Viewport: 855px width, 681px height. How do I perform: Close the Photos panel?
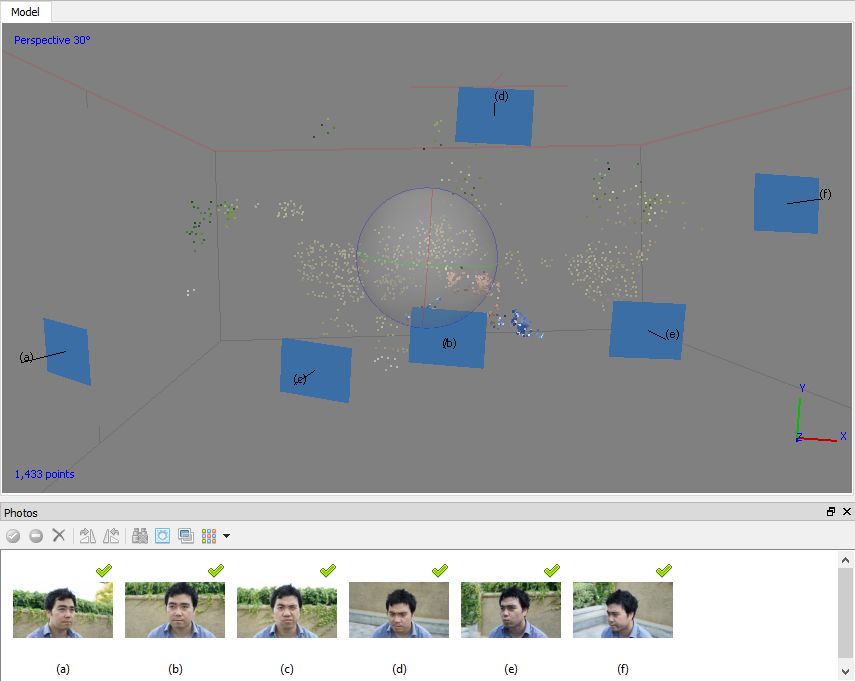tap(846, 512)
